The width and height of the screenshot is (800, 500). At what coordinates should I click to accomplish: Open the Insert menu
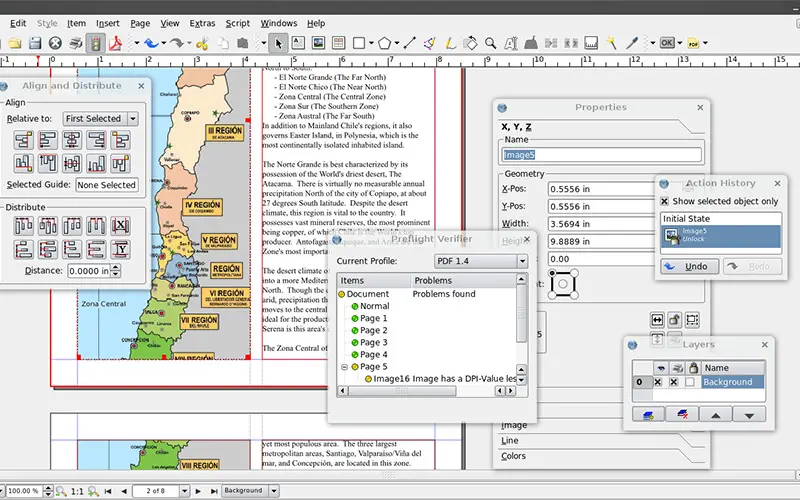coord(108,23)
